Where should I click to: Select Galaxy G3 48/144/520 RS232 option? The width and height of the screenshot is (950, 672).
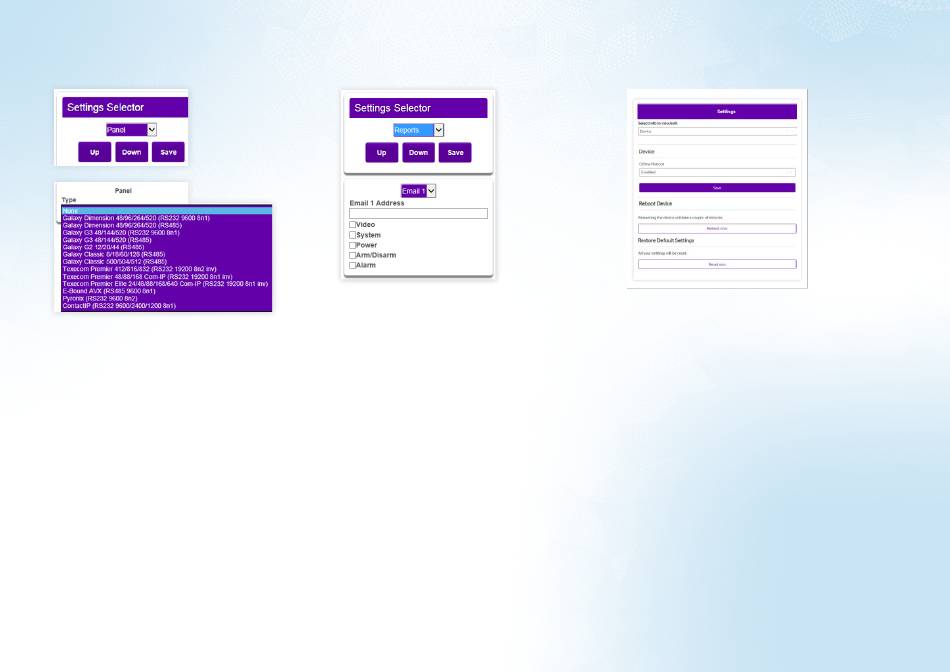pyautogui.click(x=167, y=233)
